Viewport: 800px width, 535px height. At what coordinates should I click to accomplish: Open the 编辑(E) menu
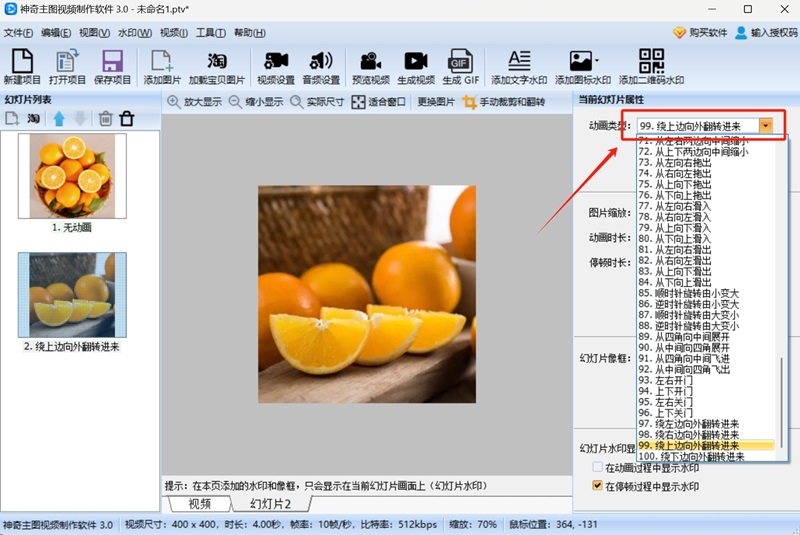point(56,33)
